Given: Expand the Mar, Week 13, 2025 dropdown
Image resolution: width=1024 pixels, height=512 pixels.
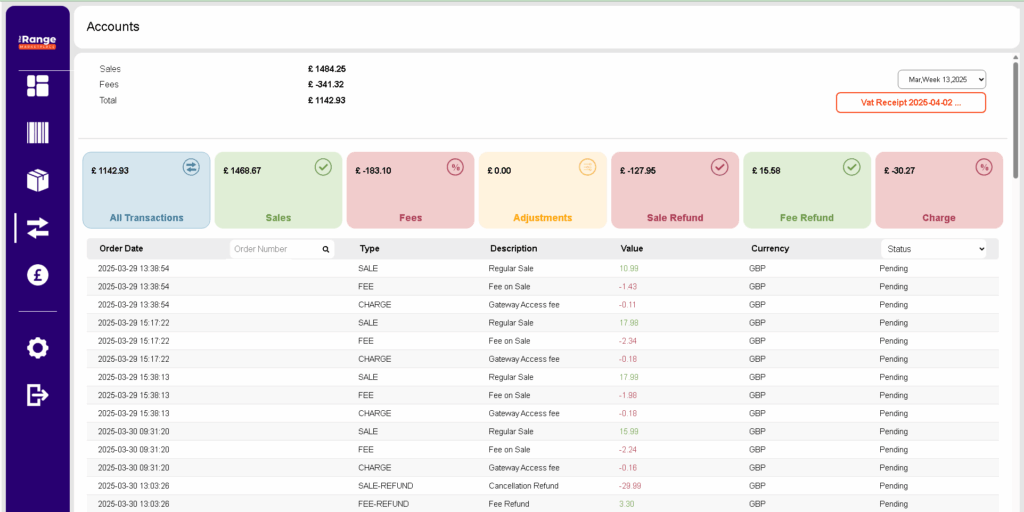Looking at the screenshot, I should click(941, 79).
